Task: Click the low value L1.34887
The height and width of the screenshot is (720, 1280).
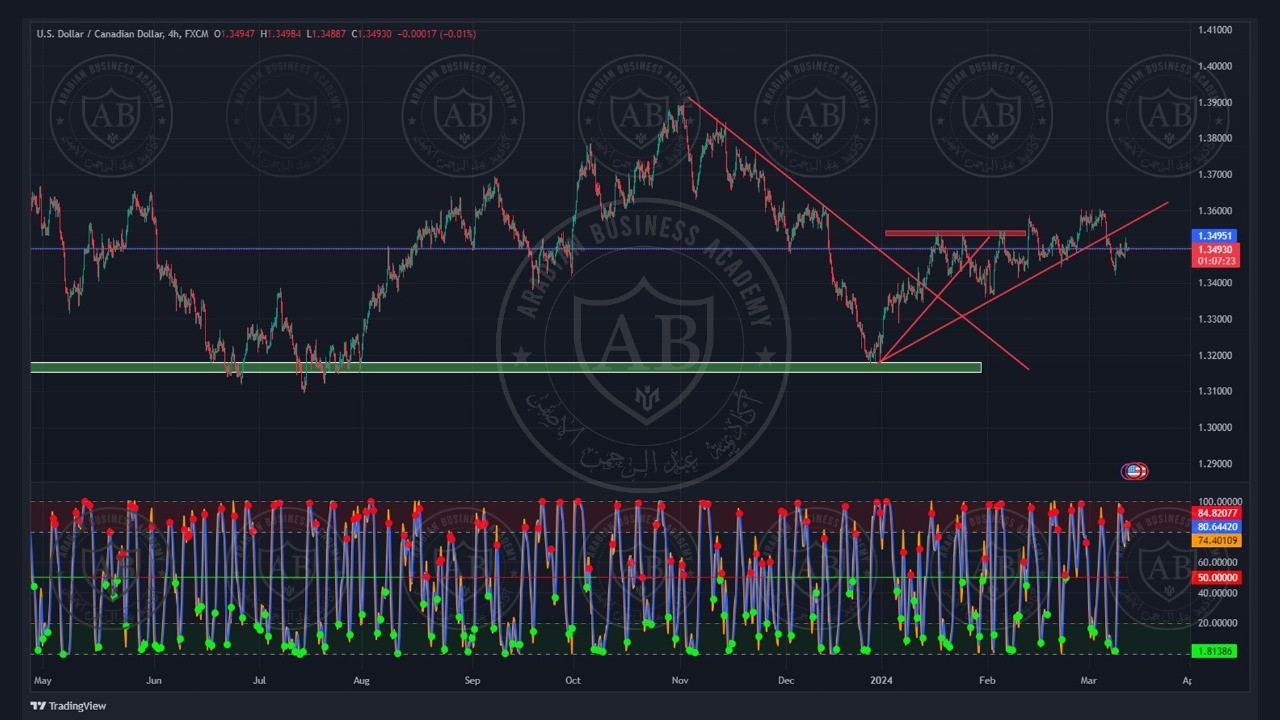Action: pyautogui.click(x=326, y=34)
